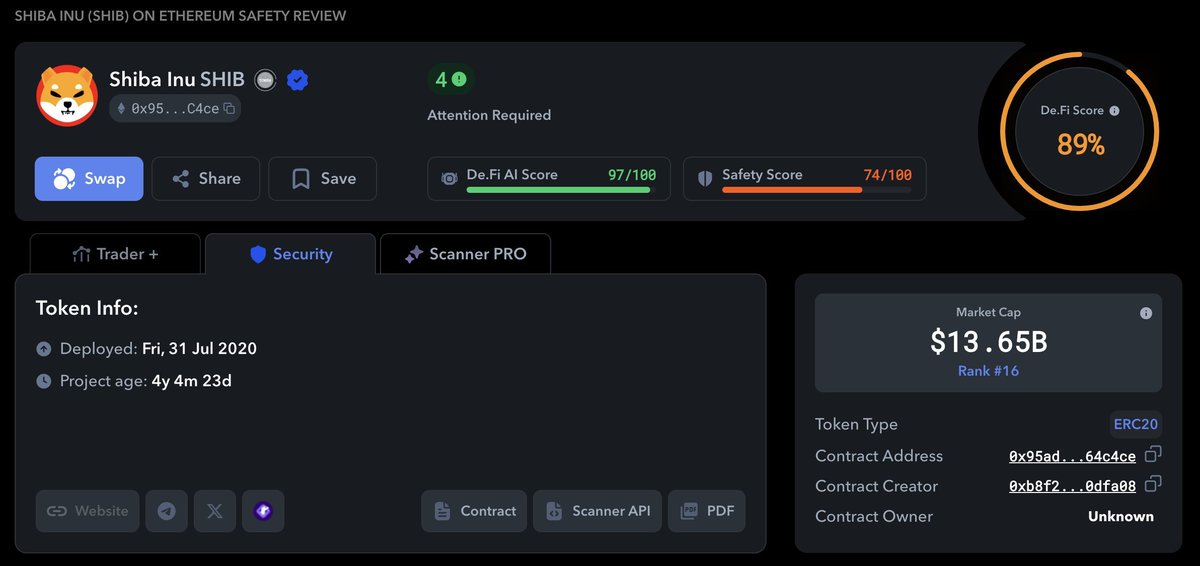Screen dimensions: 1200x566
Task: Open De.Fi Score info tooltip icon
Action: [x=1114, y=111]
